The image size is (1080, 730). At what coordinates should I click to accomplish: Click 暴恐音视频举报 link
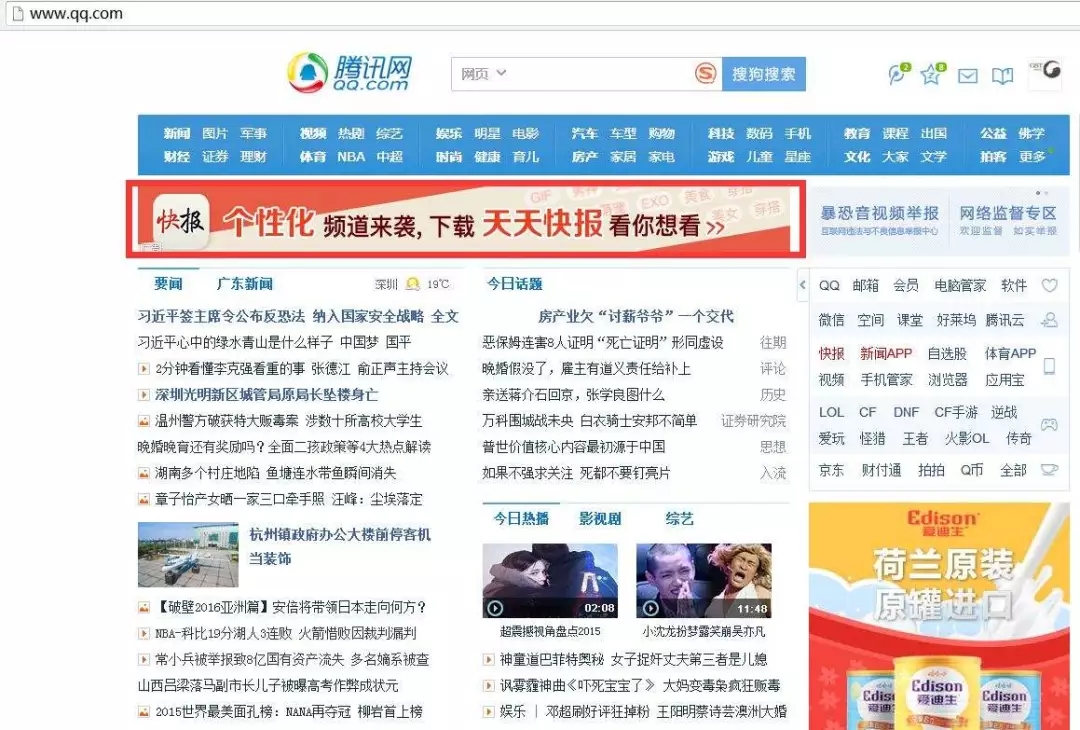880,213
